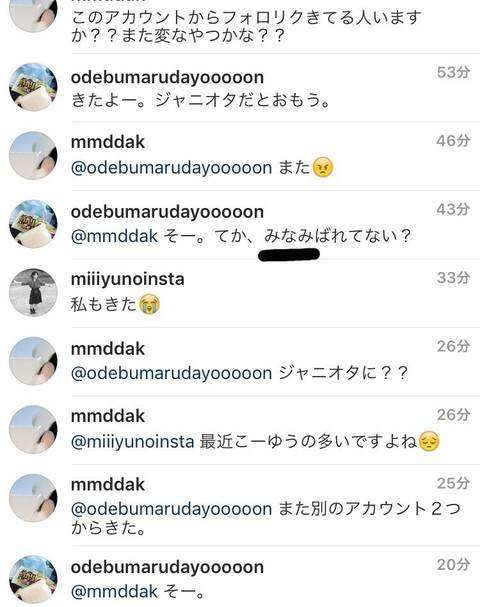This screenshot has width=480, height=607.
Task: Tap odebumarudayoooon avatar on 20分 comment
Action: [x=33, y=580]
